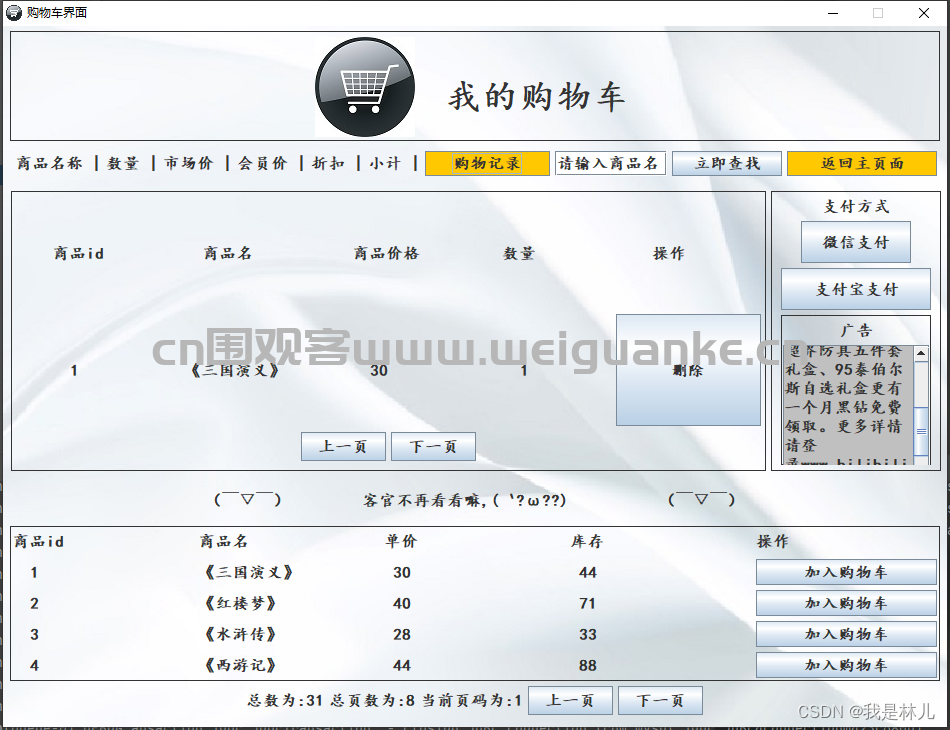
Task: Choose 支付宝支付 payment button
Action: pyautogui.click(x=855, y=289)
